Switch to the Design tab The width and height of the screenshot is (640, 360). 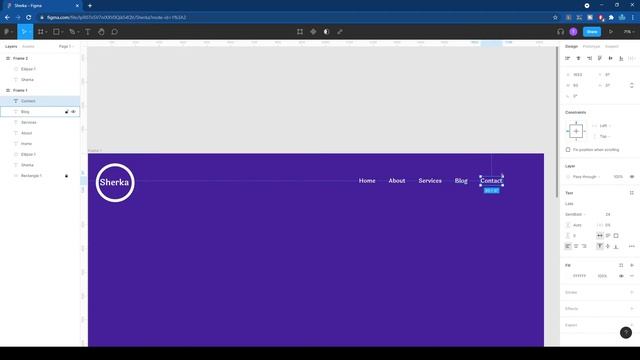(x=571, y=47)
